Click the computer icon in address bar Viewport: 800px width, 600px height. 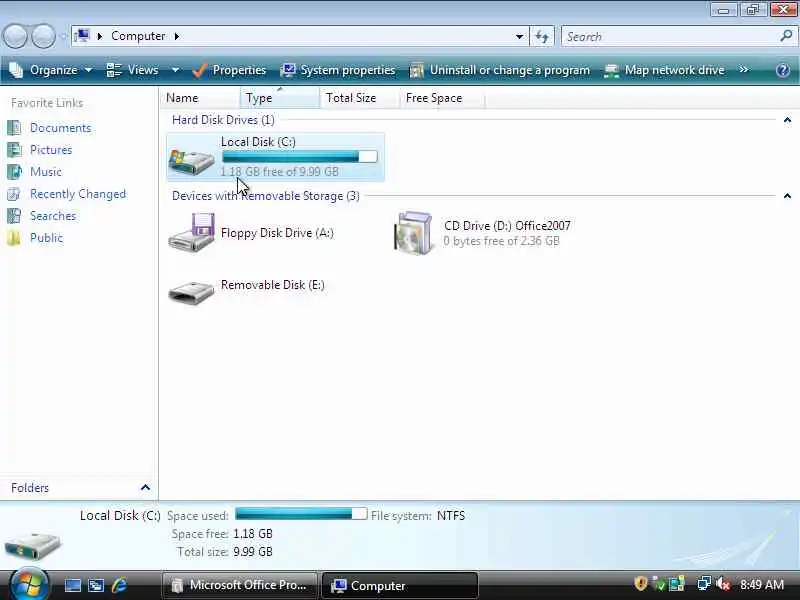[82, 36]
